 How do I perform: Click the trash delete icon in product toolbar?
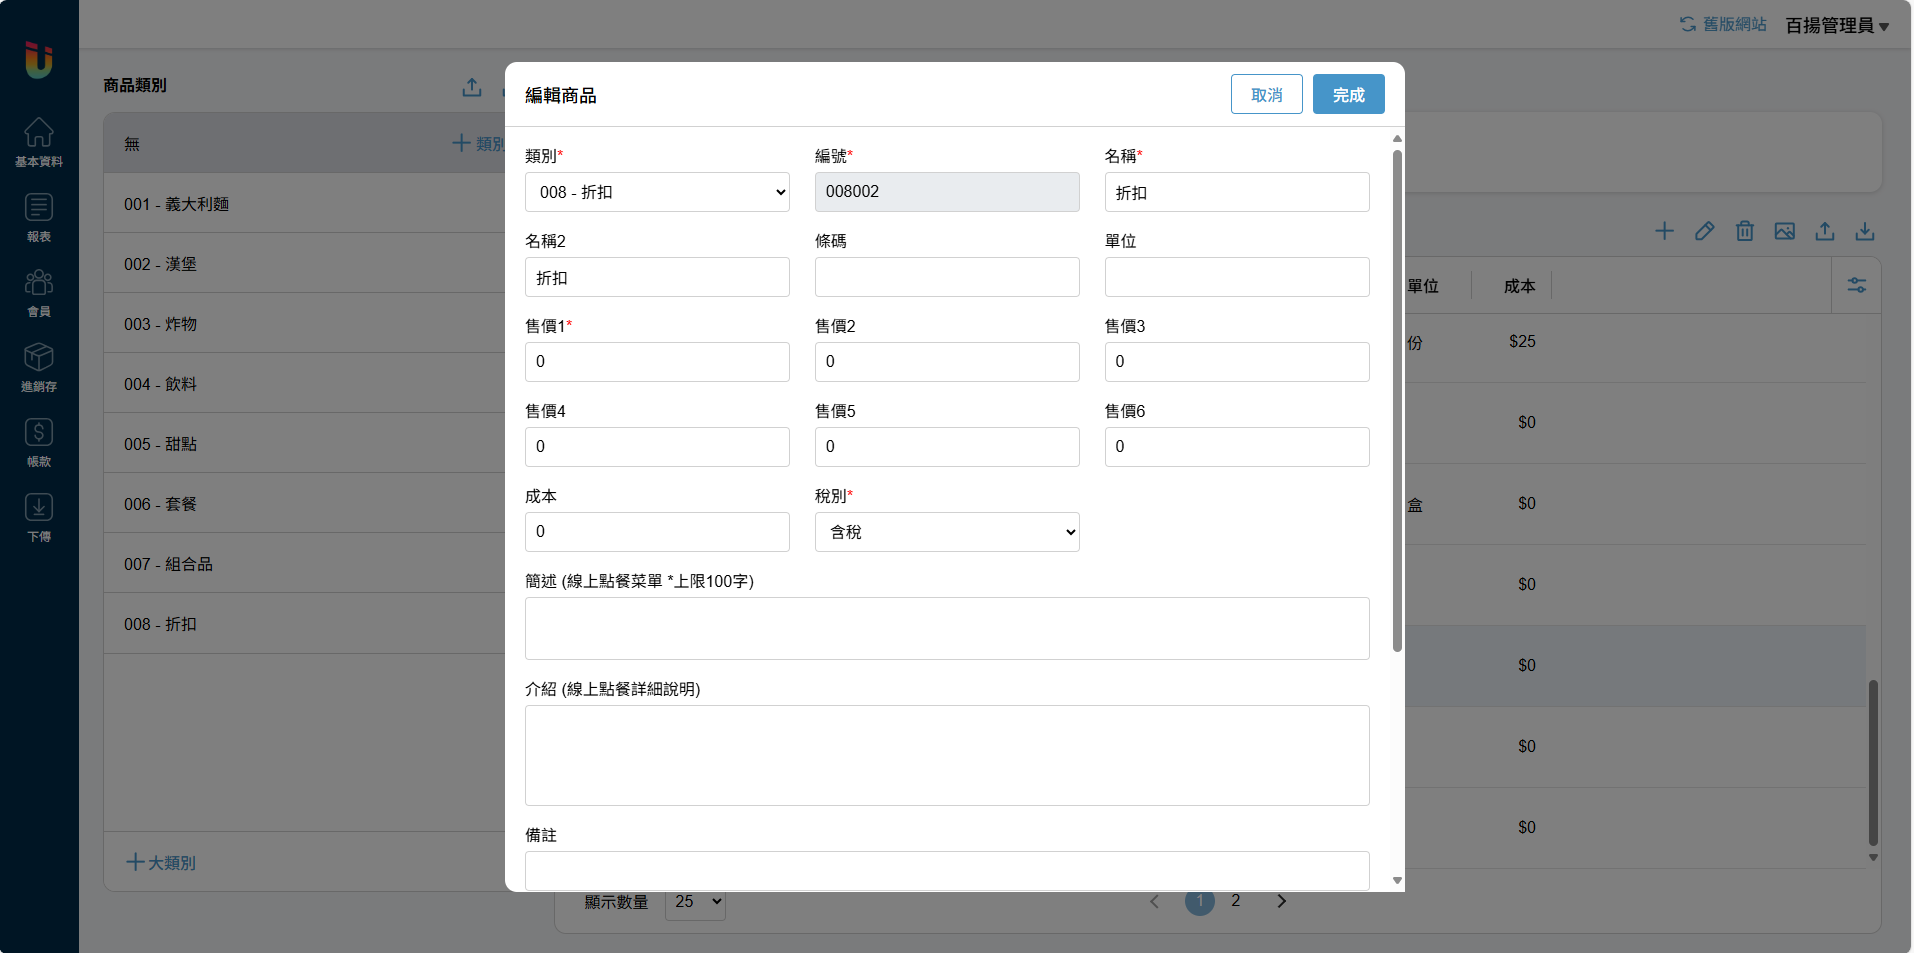click(x=1744, y=231)
